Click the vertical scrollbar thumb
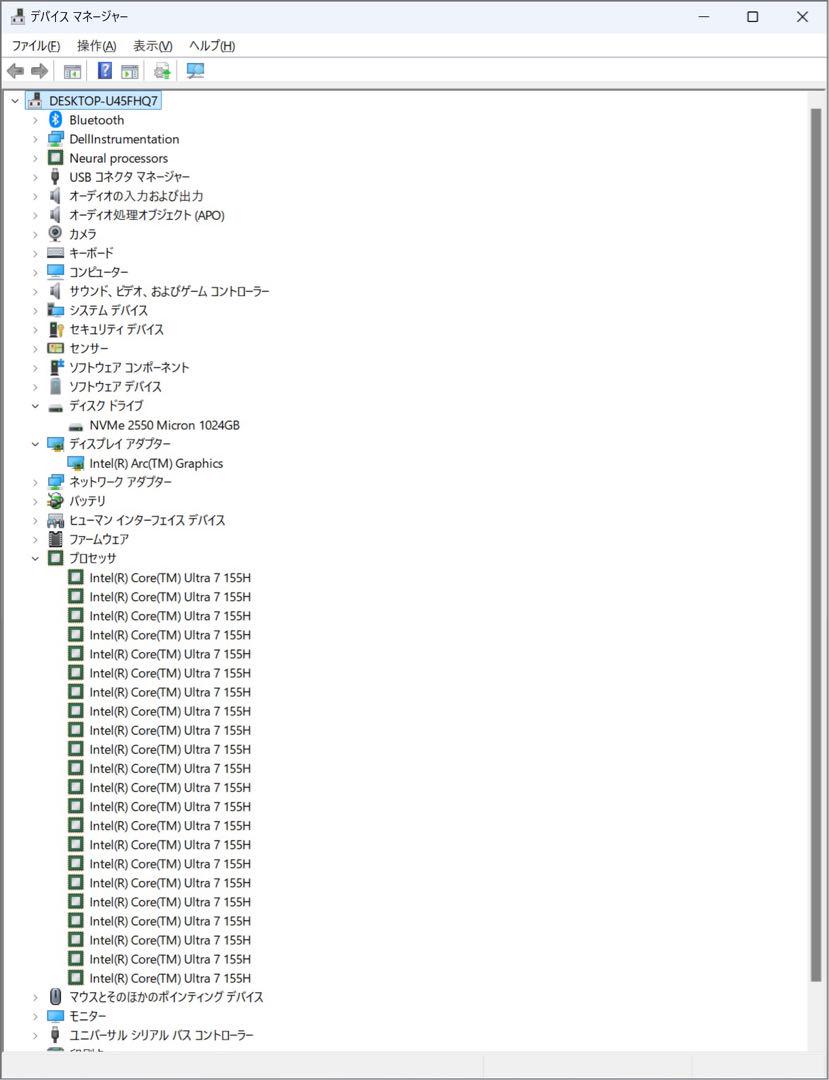Screen dimensions: 829x1080 tap(816, 544)
